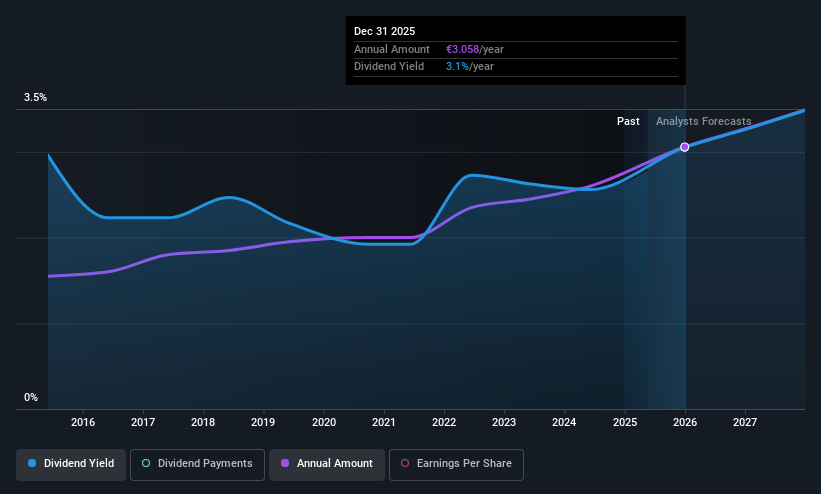The image size is (821, 494).
Task: Click the Dec 31 2025 tooltip header
Action: [384, 31]
